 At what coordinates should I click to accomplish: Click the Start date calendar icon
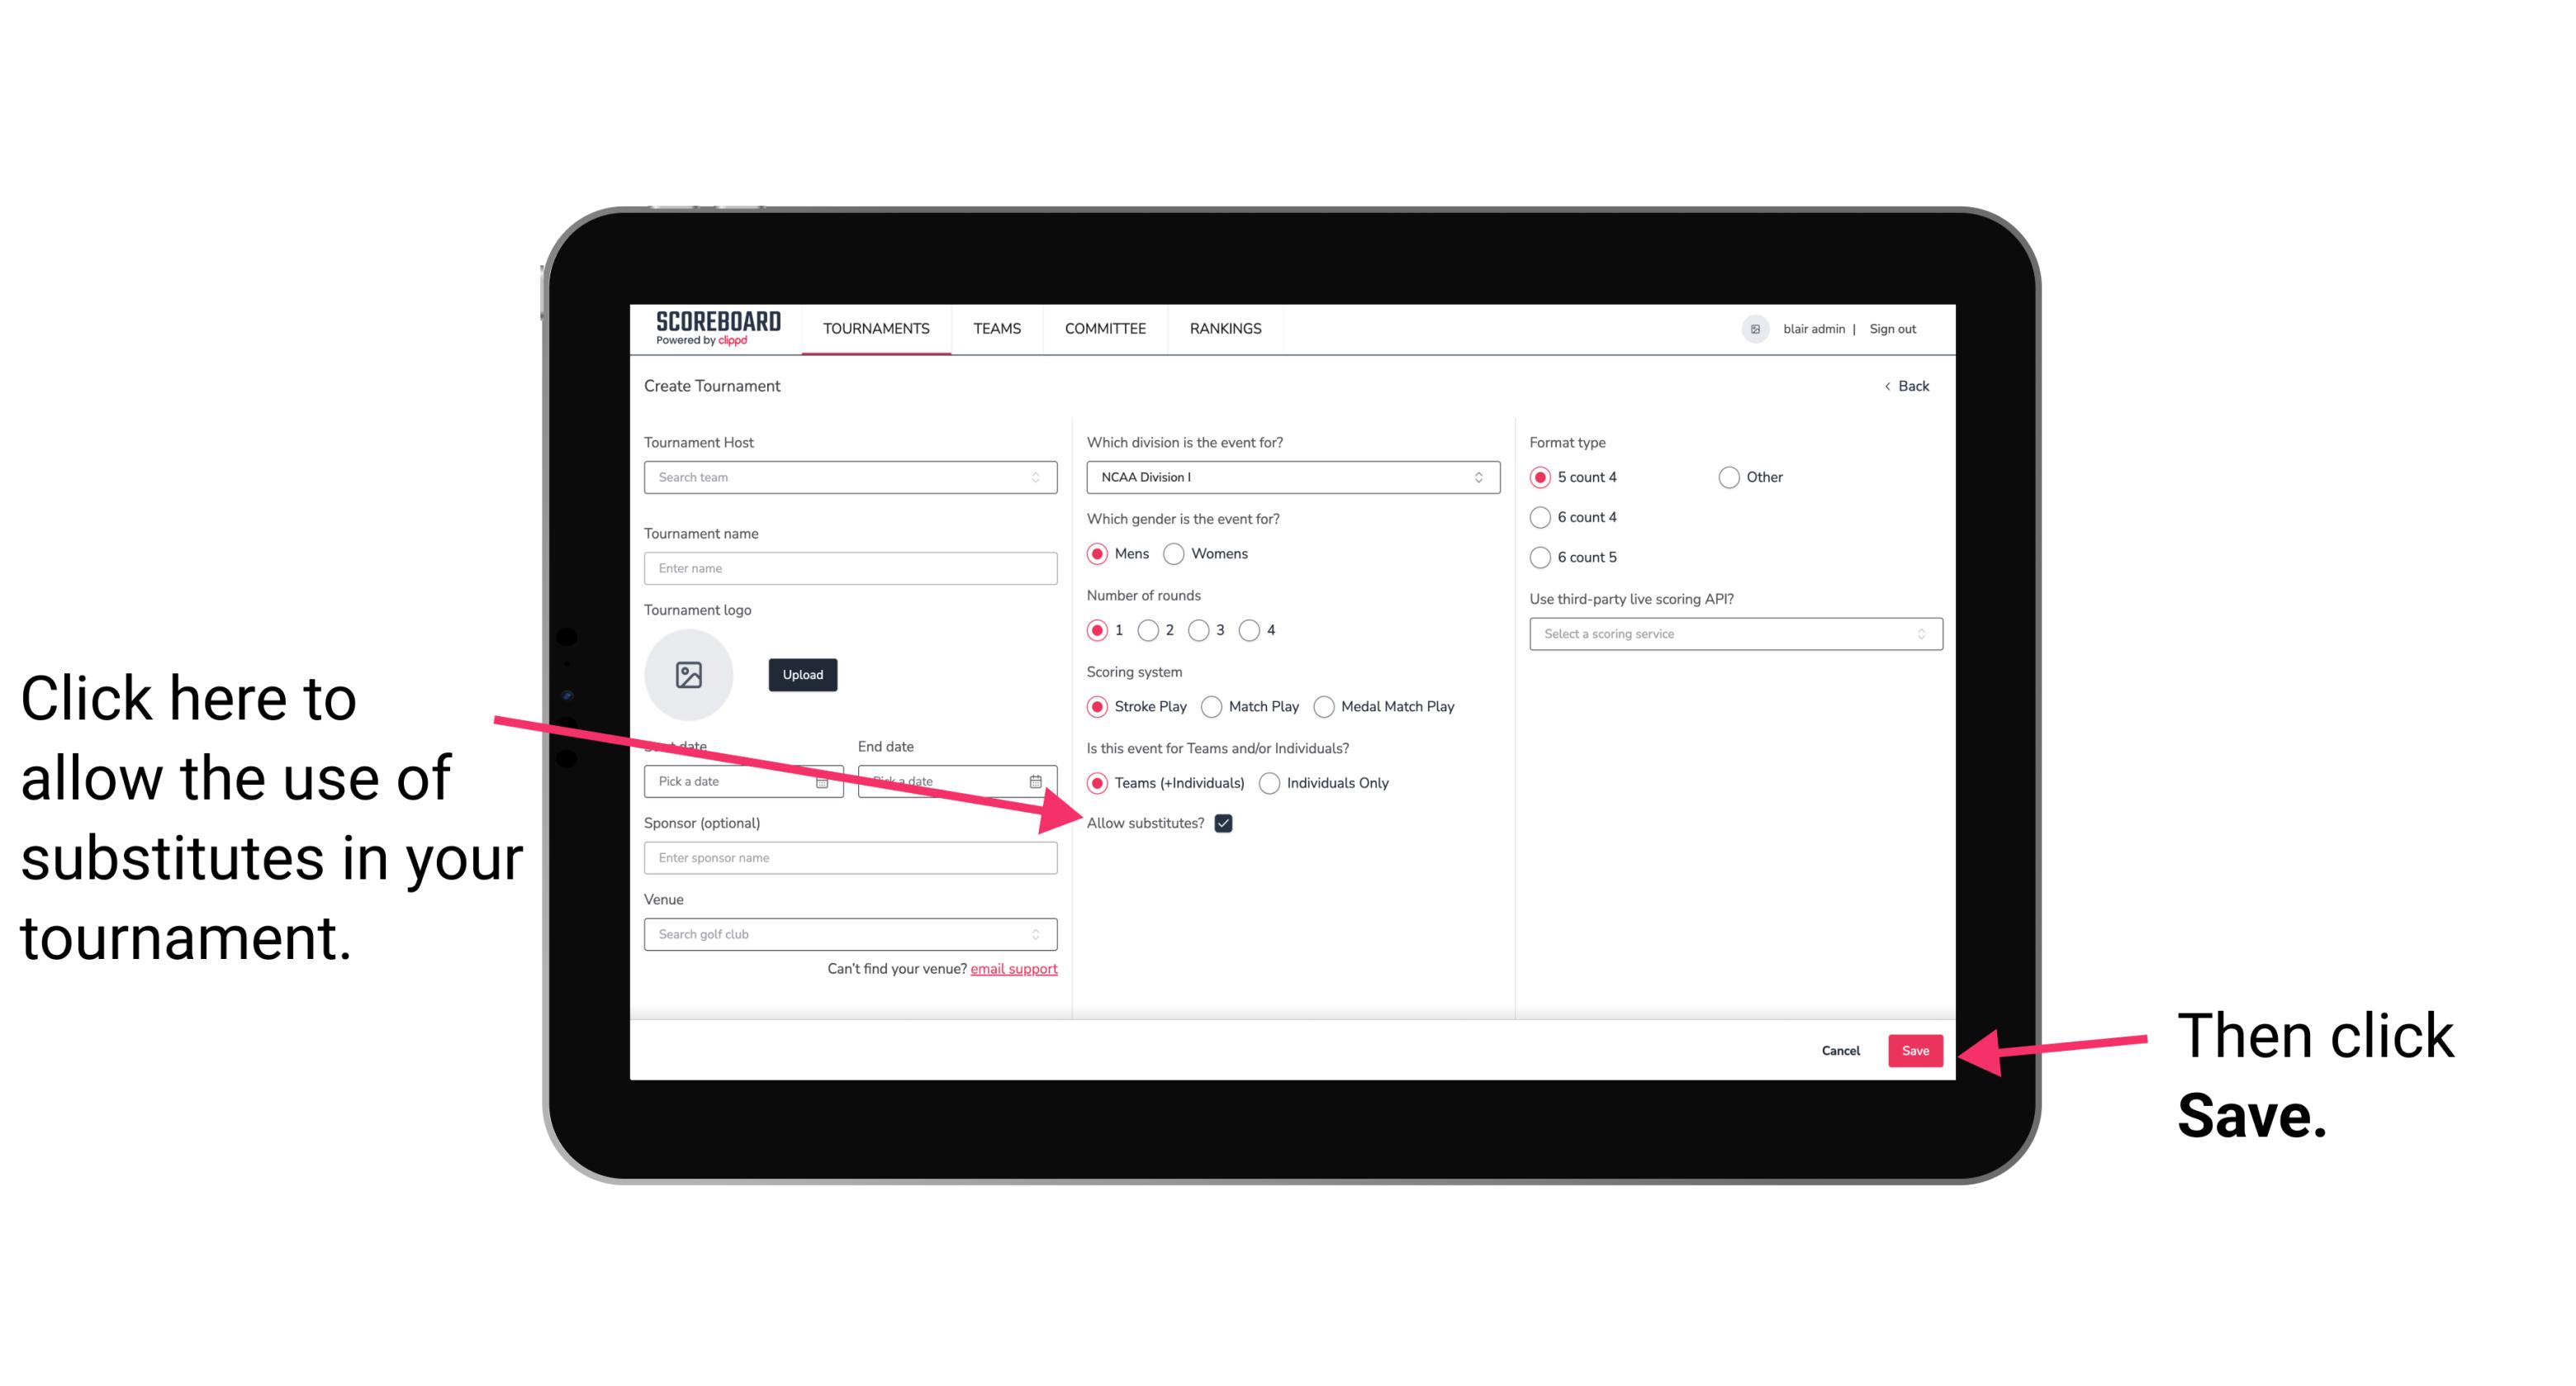click(x=826, y=780)
